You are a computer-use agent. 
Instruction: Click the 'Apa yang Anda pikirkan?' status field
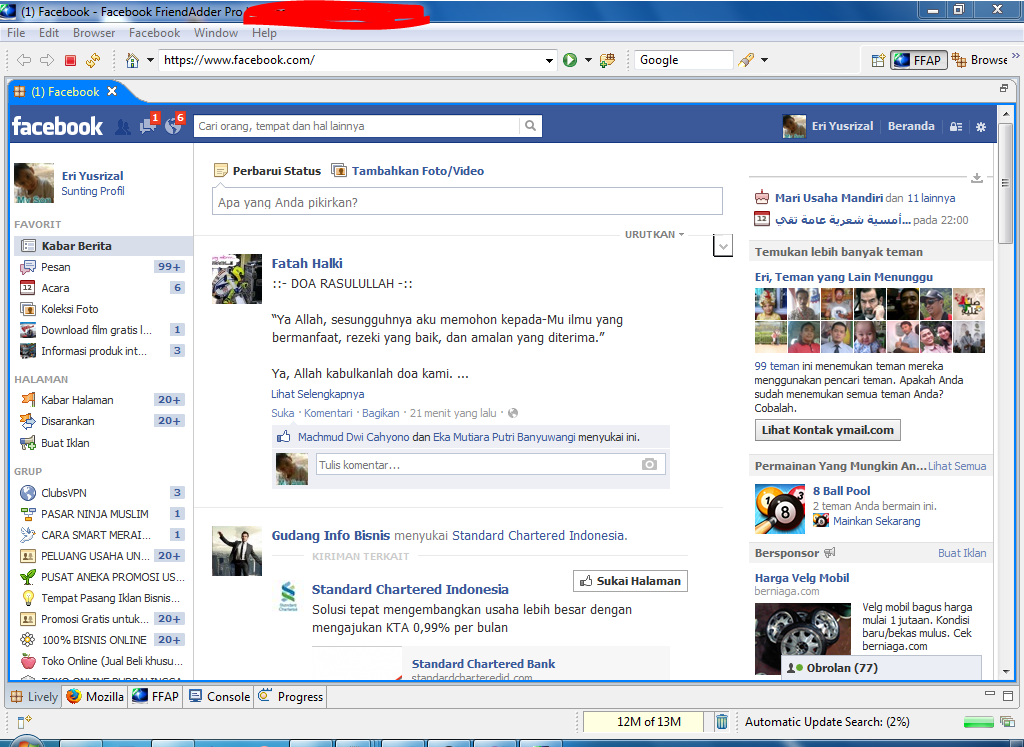(467, 202)
